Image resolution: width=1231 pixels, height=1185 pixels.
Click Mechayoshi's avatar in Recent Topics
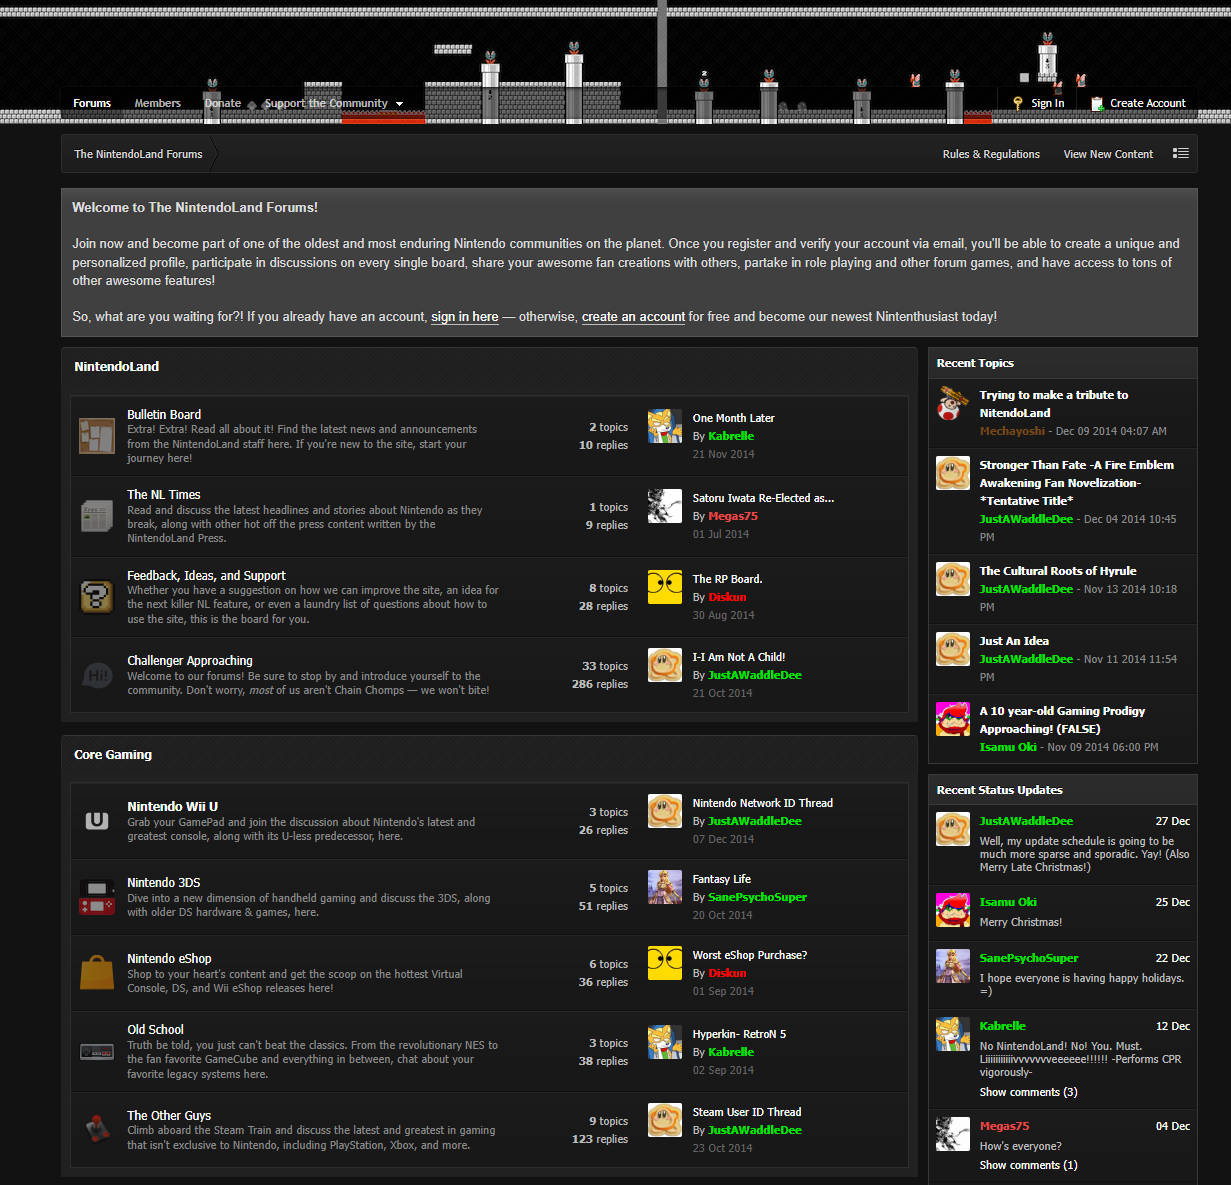[953, 403]
